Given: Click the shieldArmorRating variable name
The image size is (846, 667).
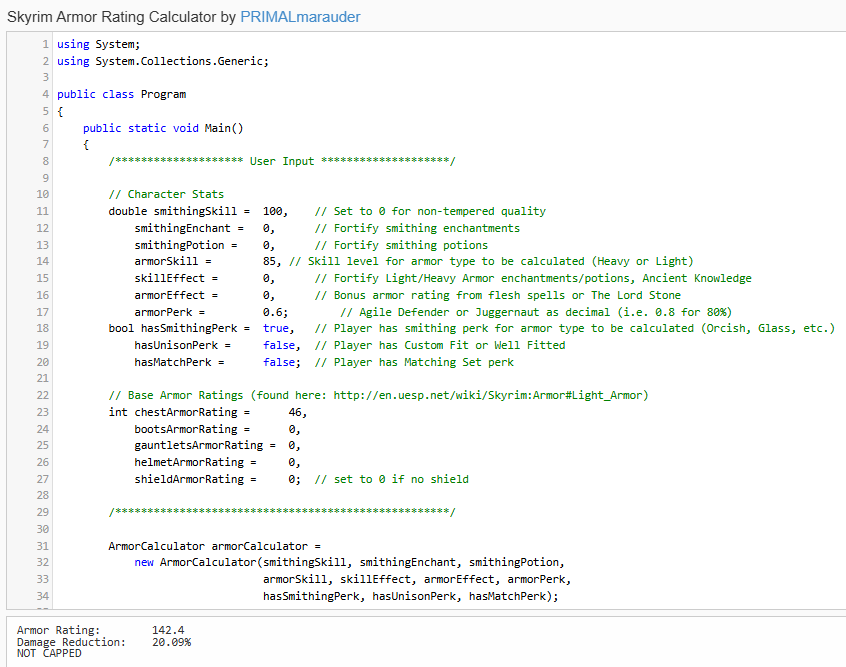Looking at the screenshot, I should pos(189,479).
